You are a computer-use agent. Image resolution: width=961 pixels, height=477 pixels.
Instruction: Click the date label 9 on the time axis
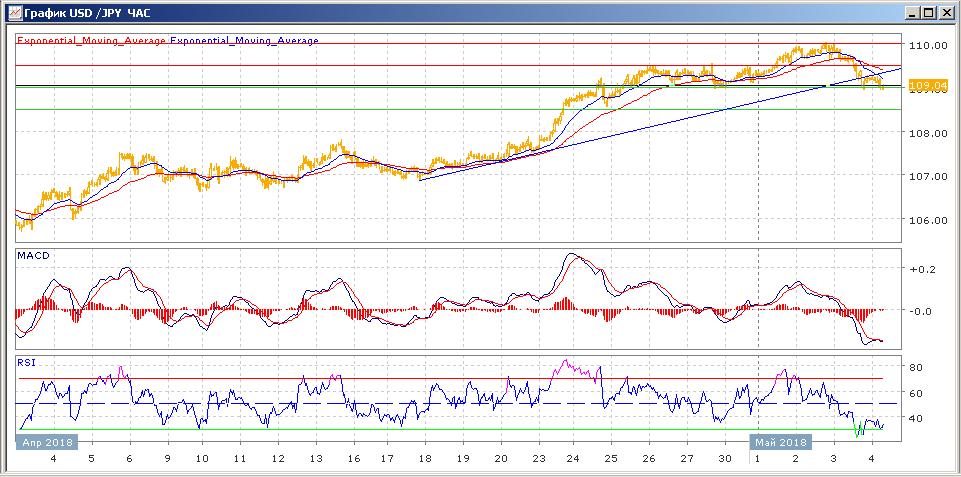click(x=165, y=459)
